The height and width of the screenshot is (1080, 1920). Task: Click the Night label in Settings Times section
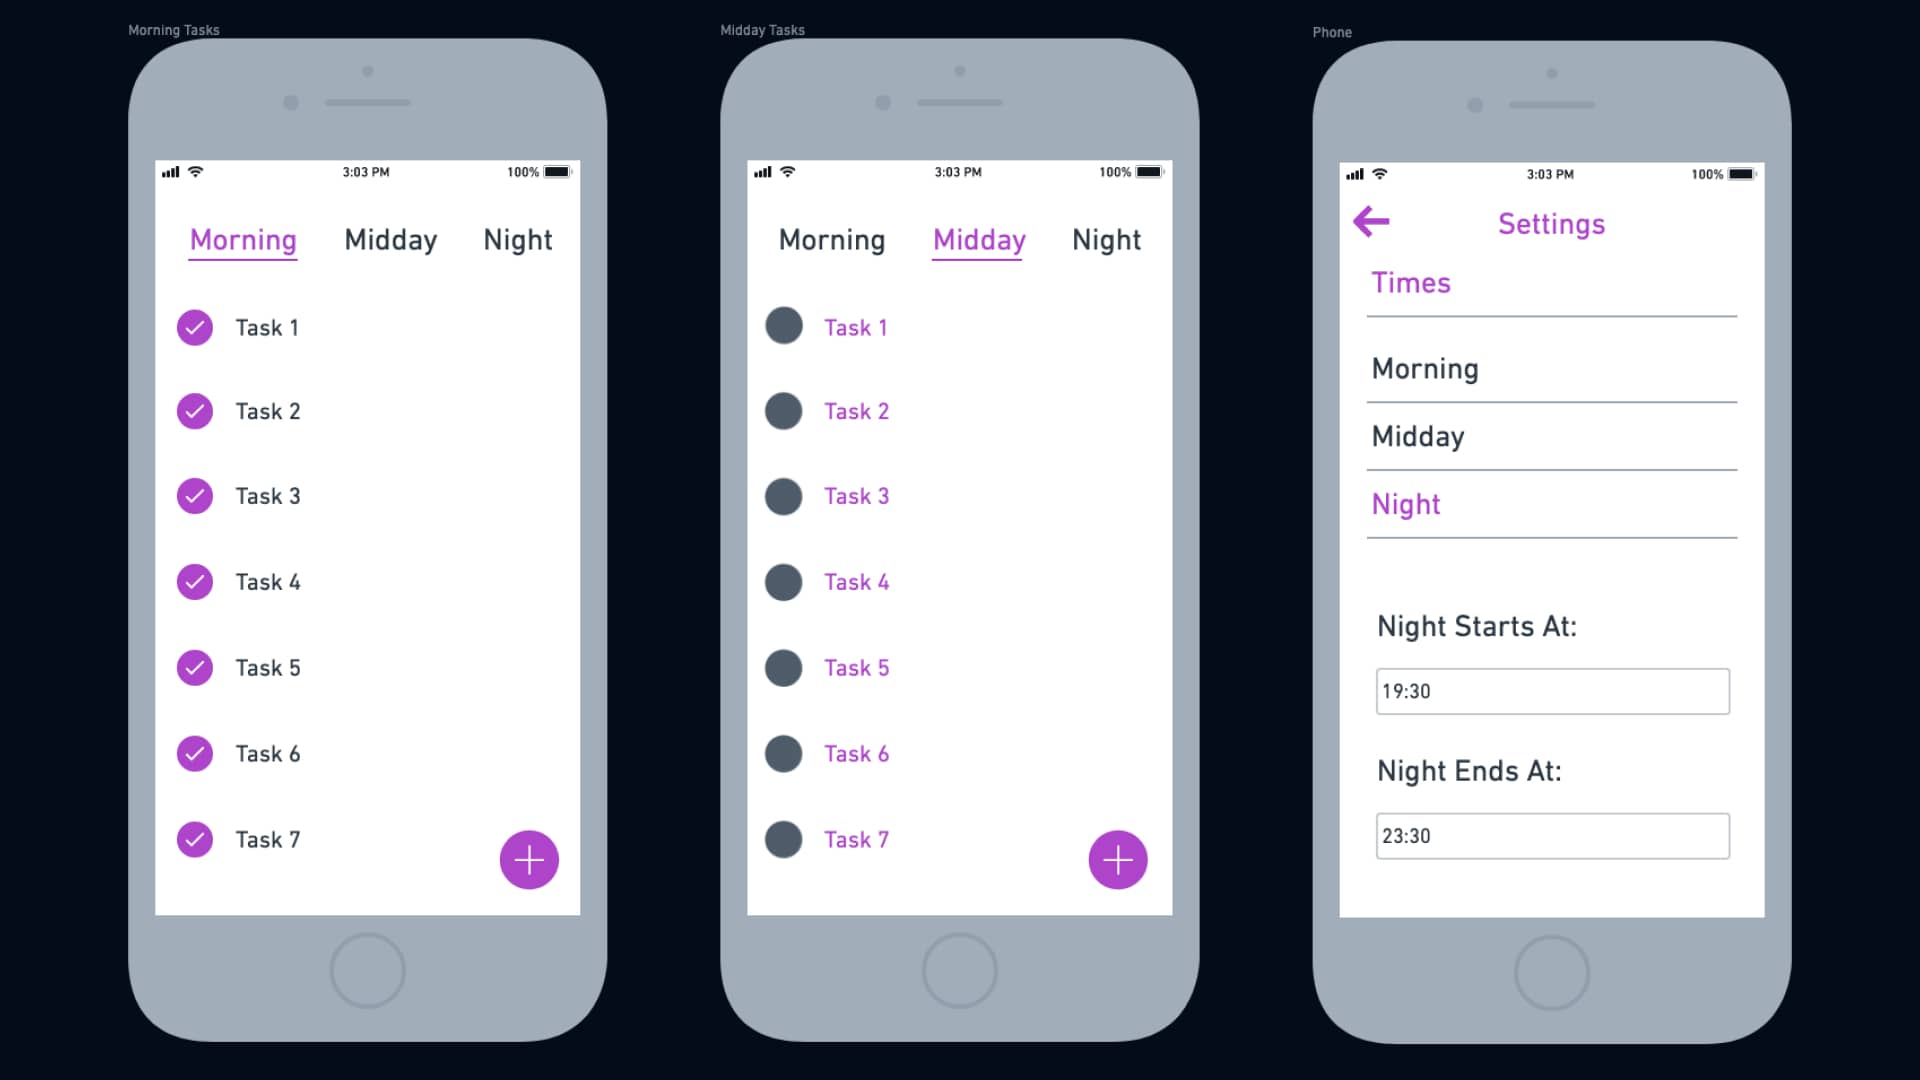click(1404, 502)
